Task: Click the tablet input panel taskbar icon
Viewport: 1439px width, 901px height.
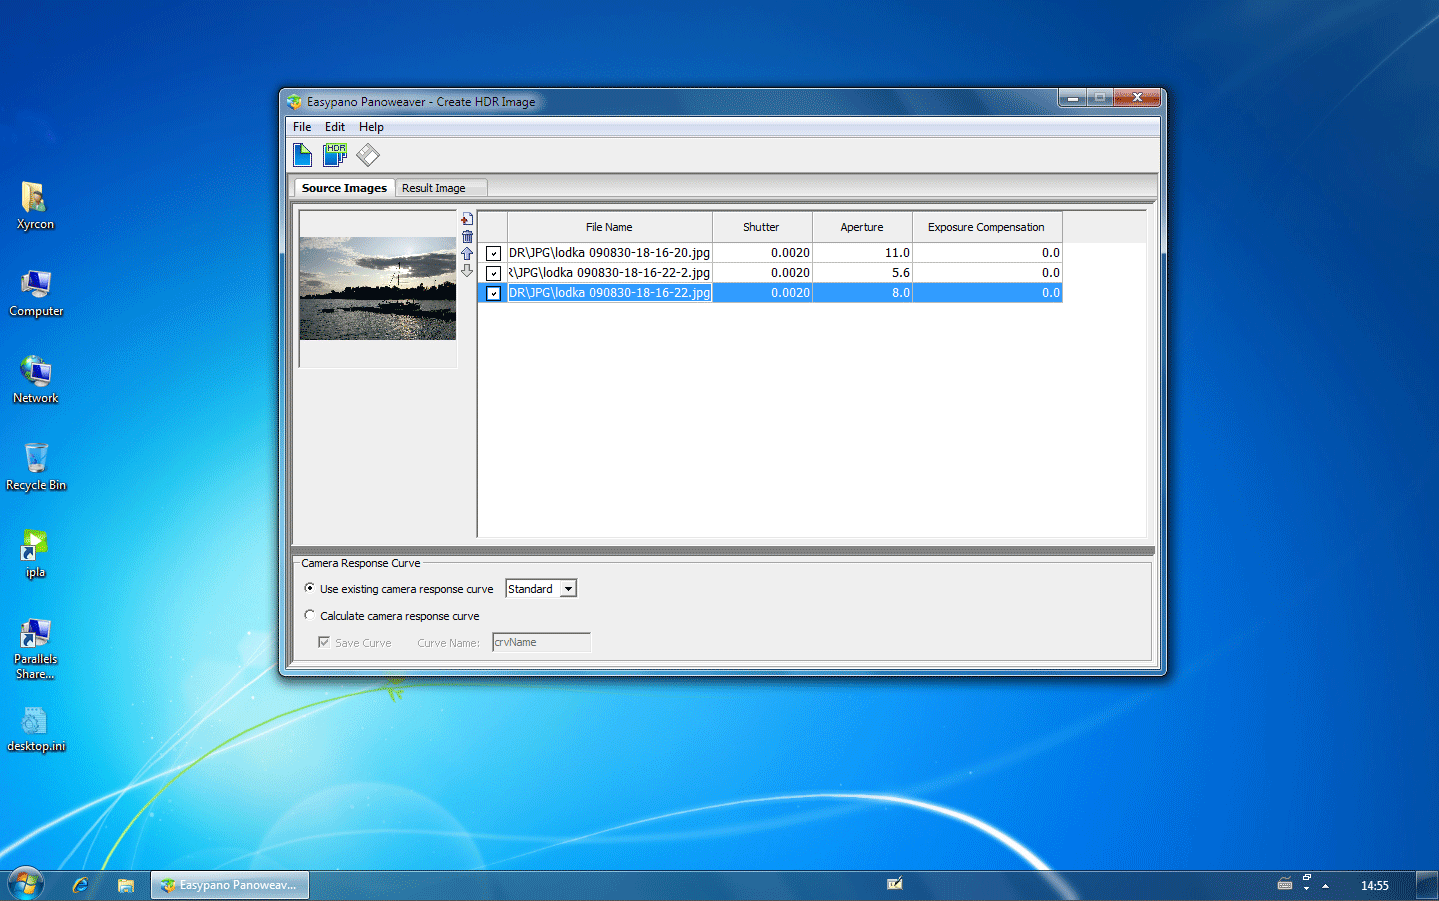Action: coord(895,883)
